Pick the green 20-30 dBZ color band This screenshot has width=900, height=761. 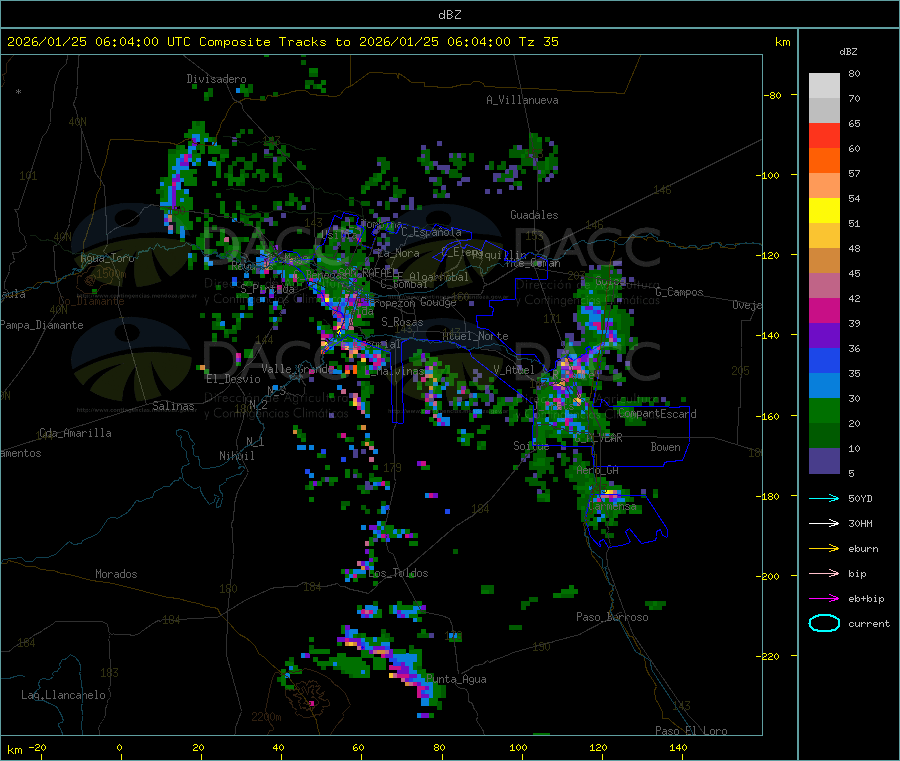point(824,411)
